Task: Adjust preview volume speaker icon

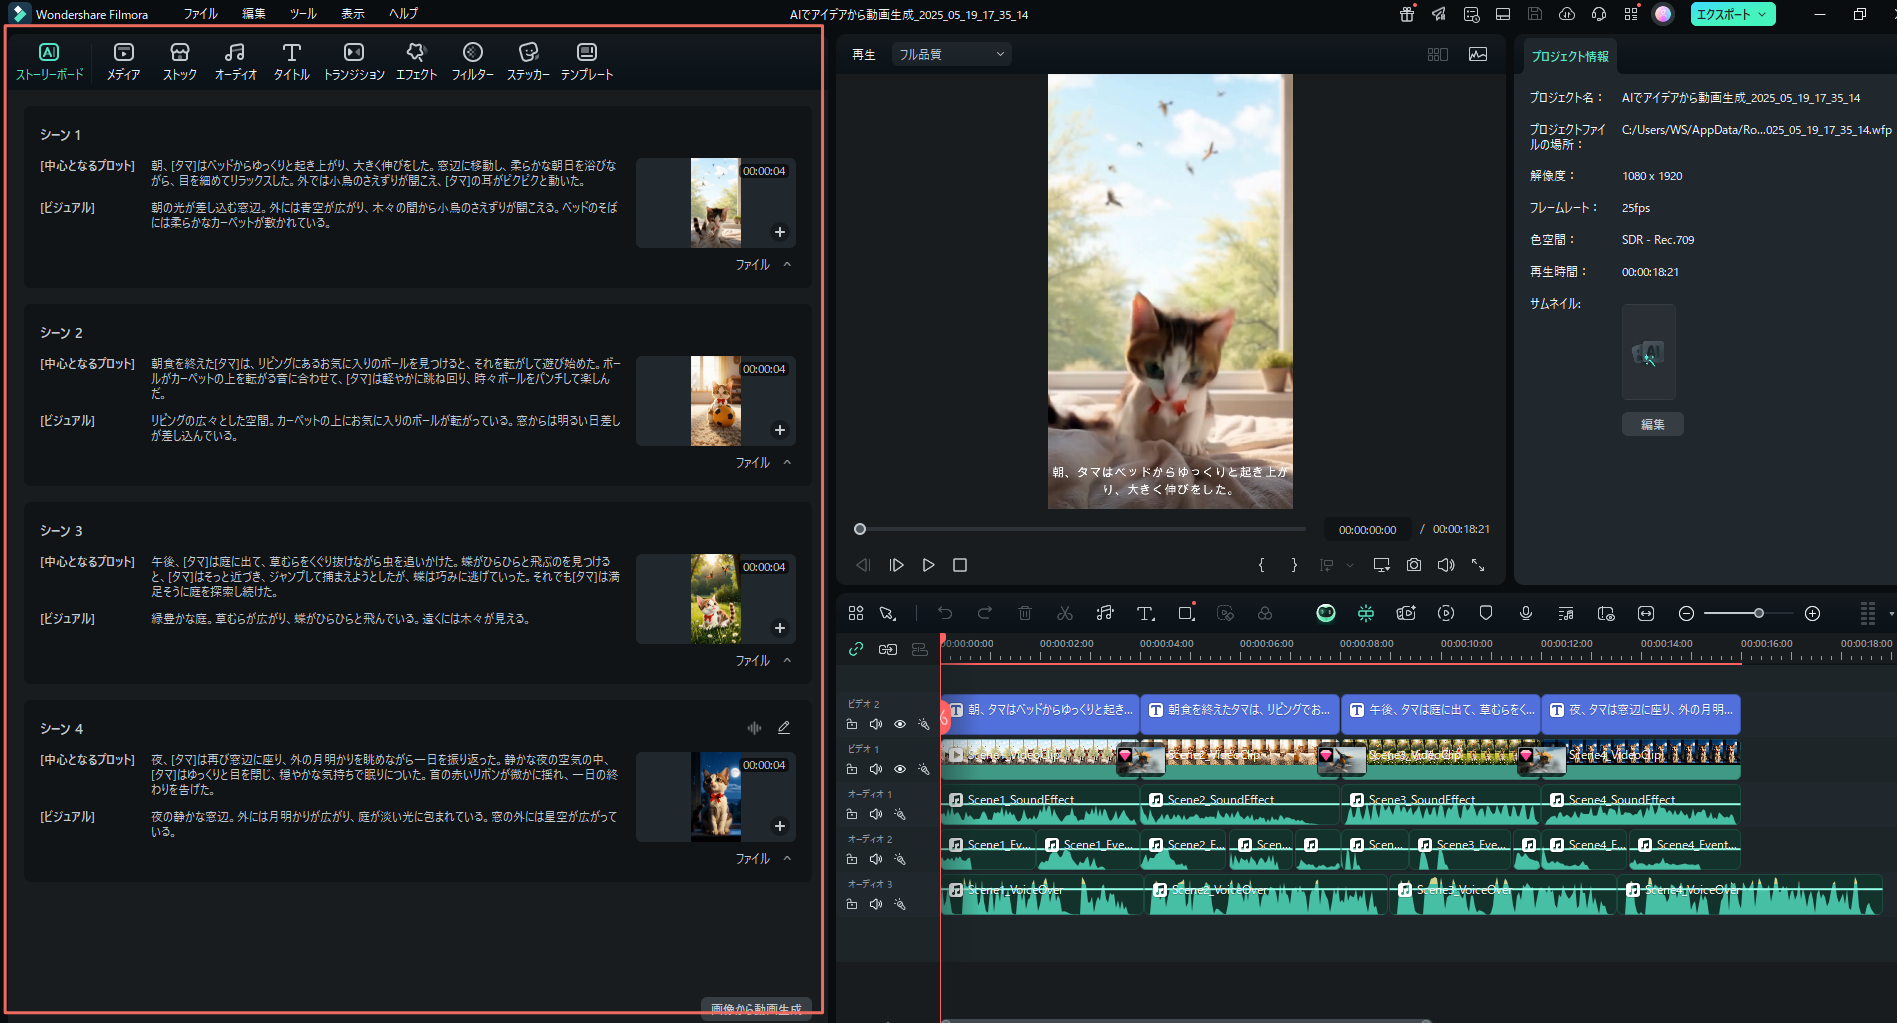Action: click(1446, 565)
